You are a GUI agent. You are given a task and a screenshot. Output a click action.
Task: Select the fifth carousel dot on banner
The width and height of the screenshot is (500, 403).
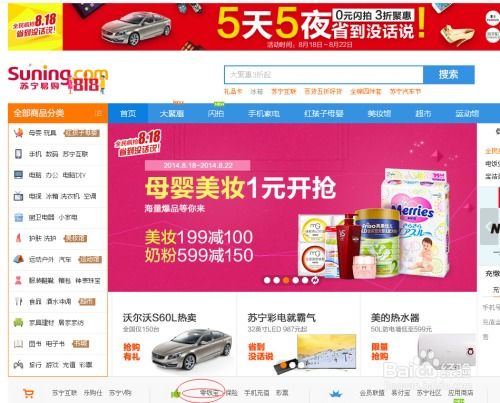click(x=305, y=280)
